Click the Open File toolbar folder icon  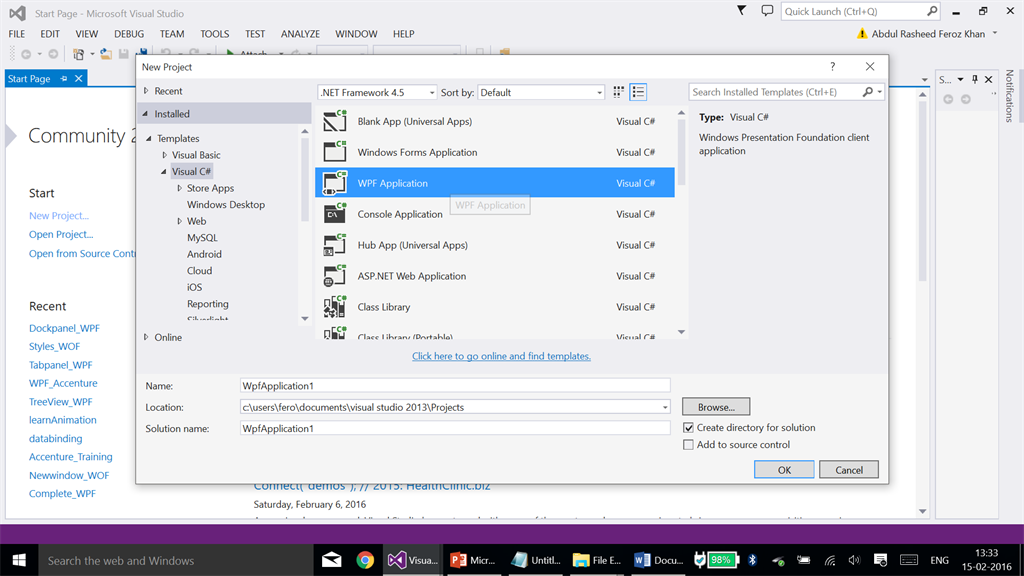106,54
